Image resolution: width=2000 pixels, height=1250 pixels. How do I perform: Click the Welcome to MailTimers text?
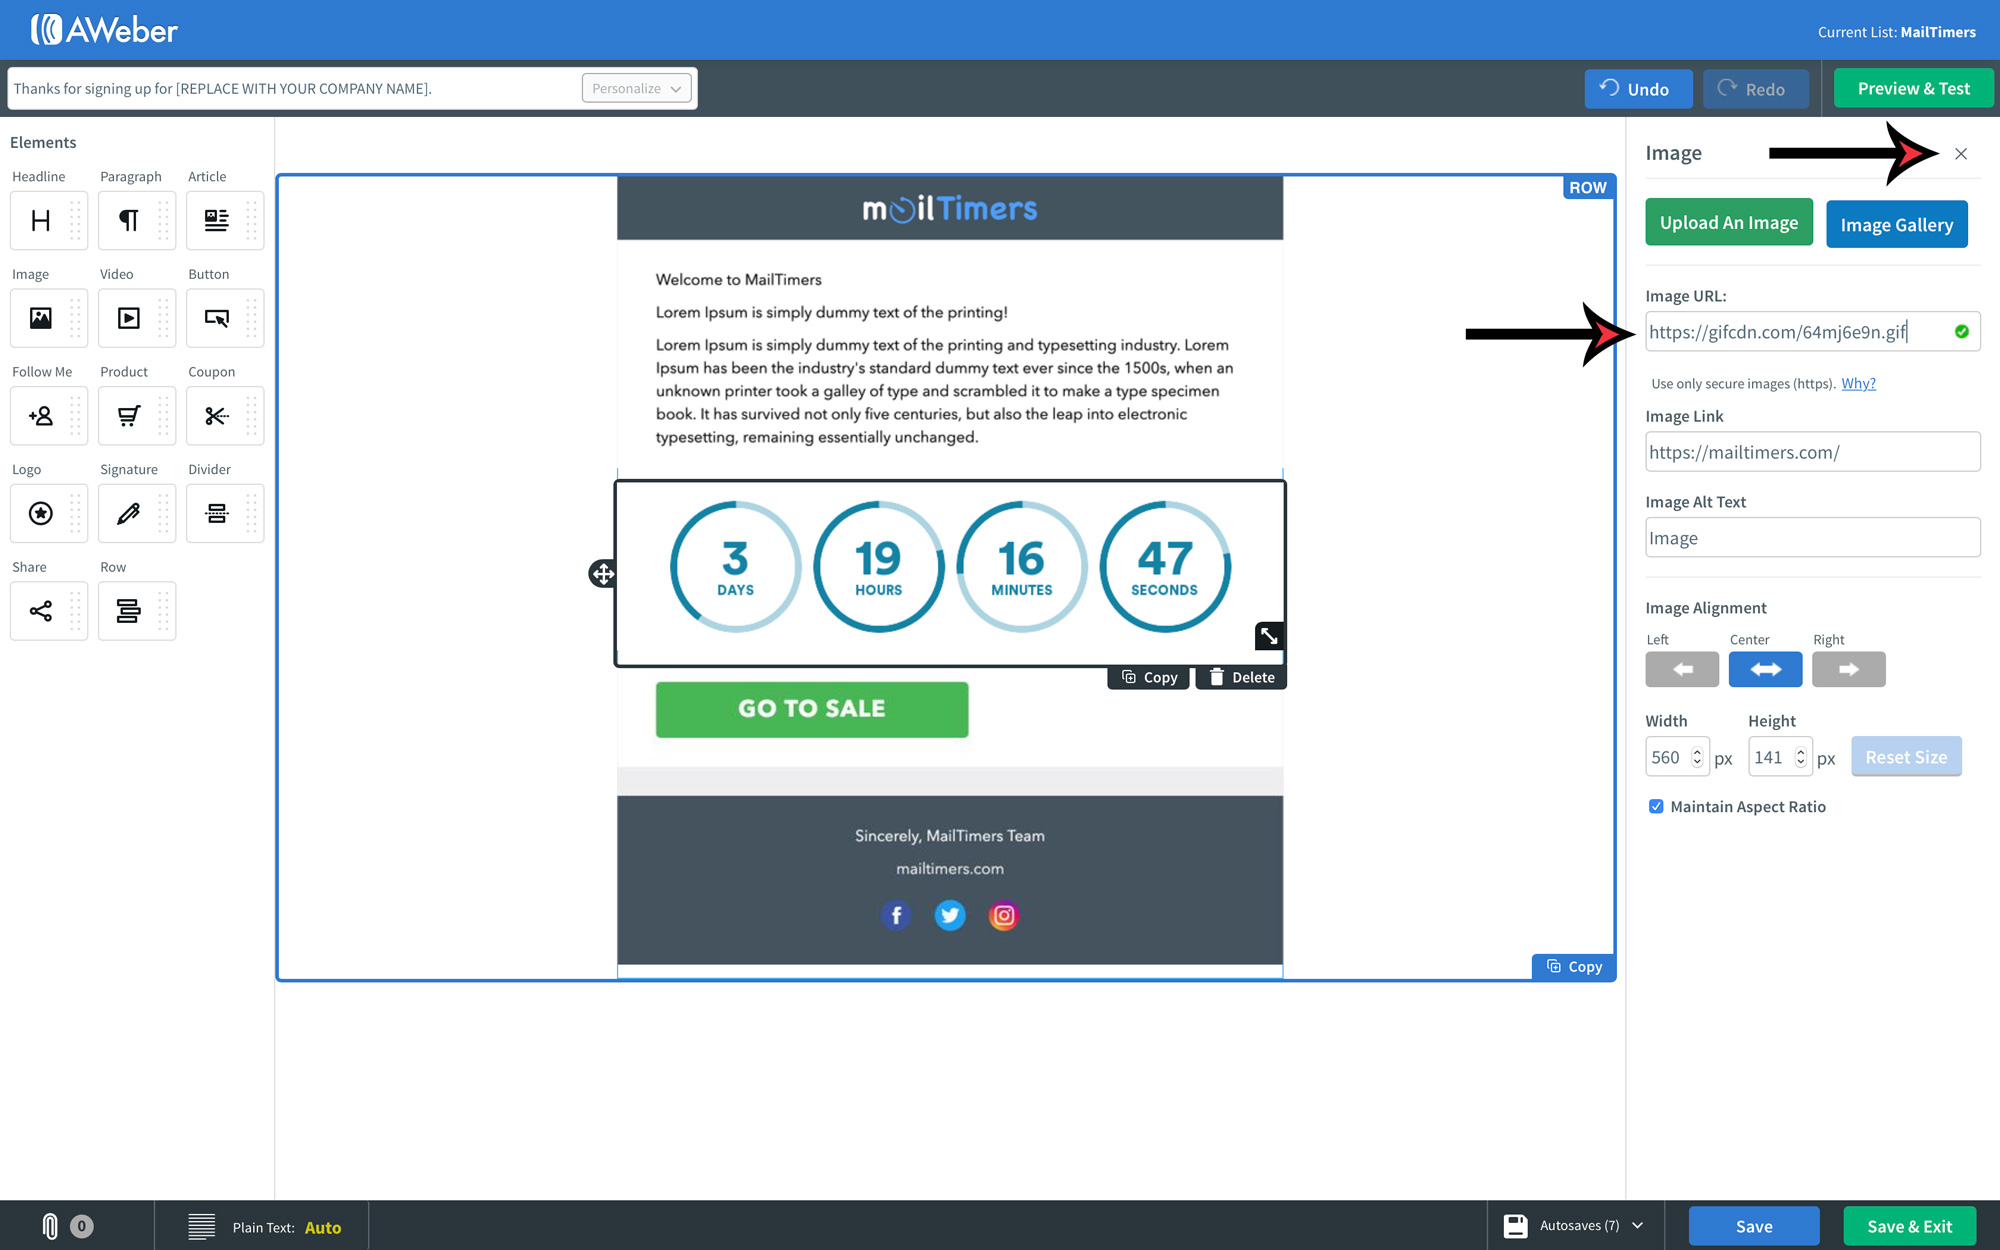pos(739,280)
